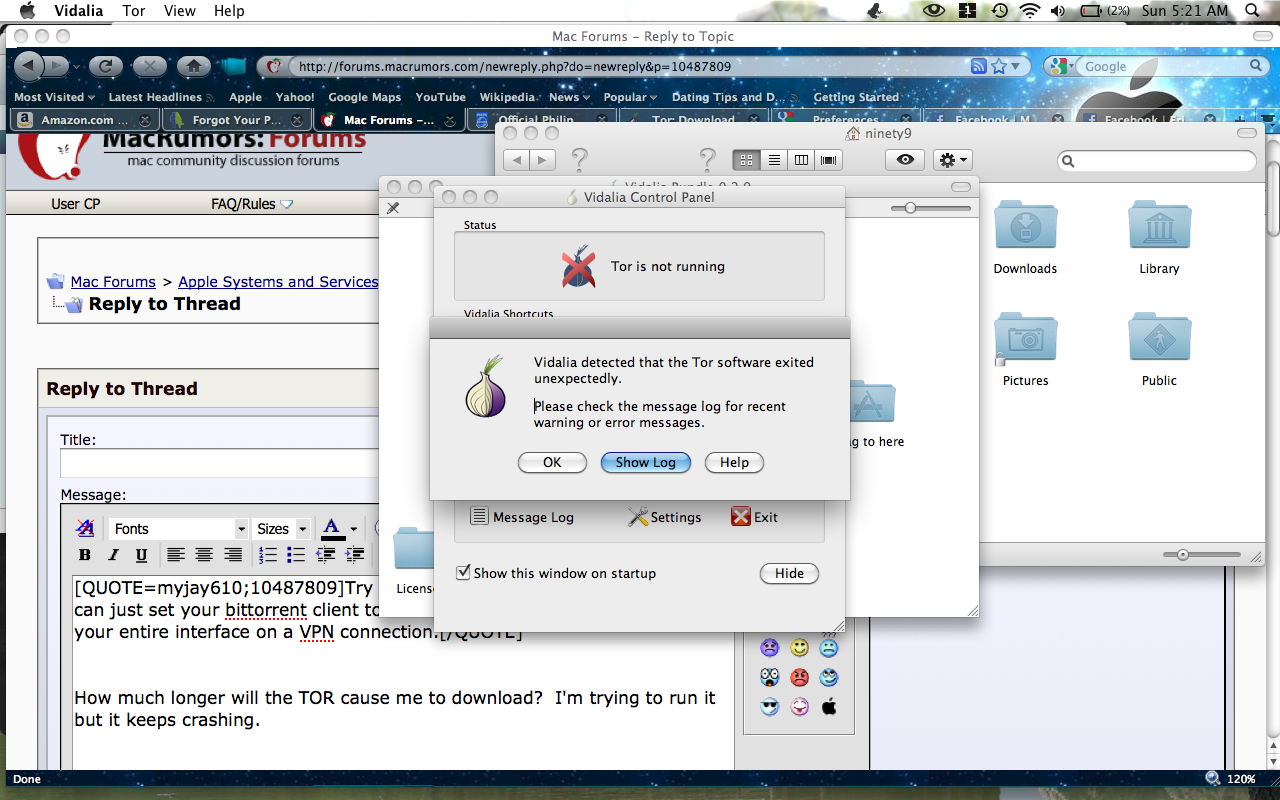This screenshot has width=1280, height=800.
Task: Click the Time Machine menu bar icon
Action: click(x=999, y=10)
